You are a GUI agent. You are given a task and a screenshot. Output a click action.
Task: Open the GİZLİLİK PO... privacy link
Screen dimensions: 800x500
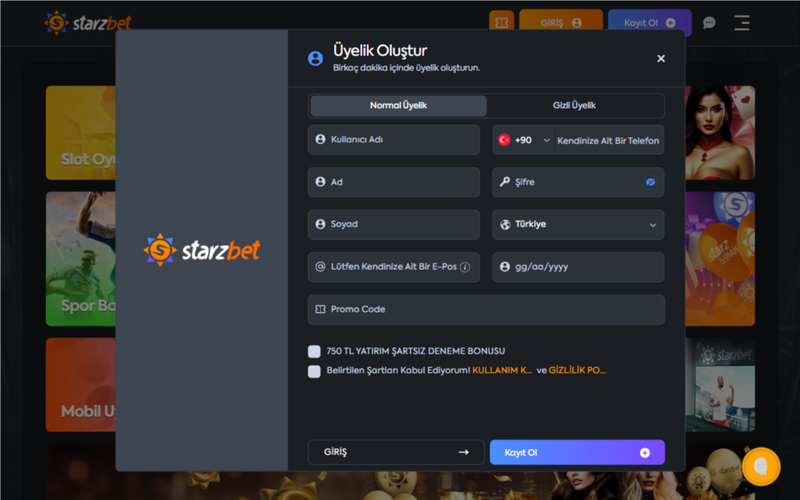577,370
